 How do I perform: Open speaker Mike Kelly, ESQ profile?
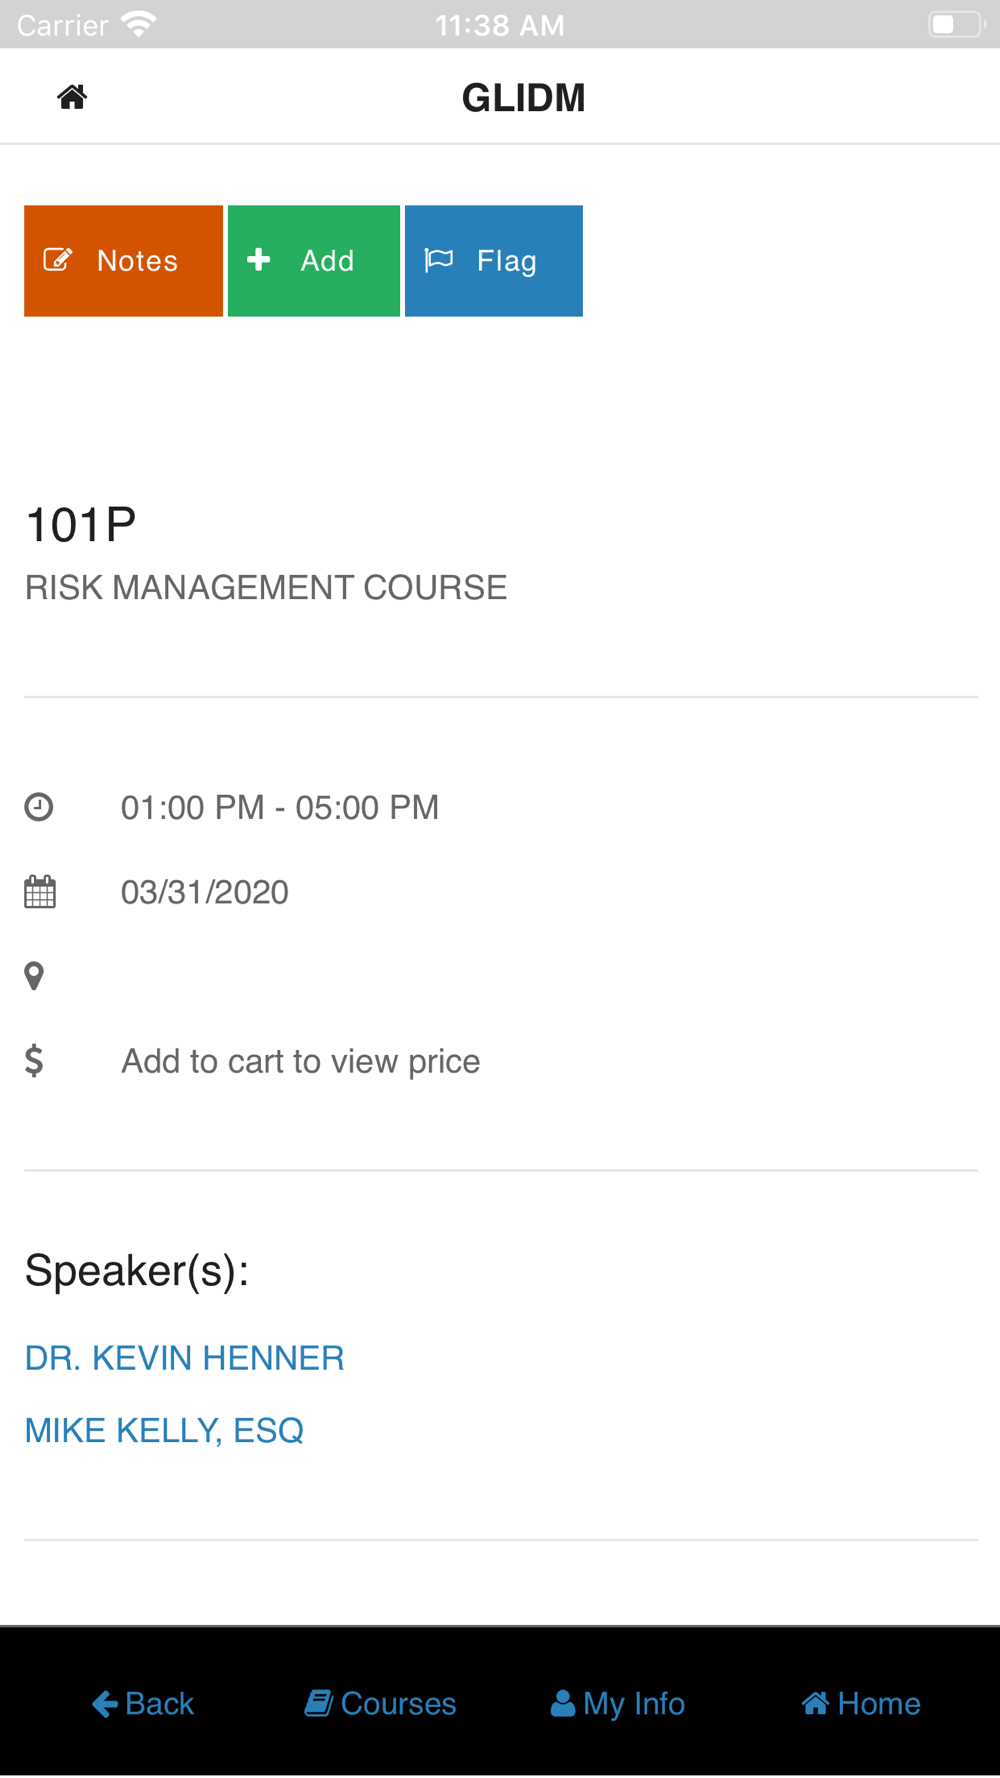coord(164,1430)
